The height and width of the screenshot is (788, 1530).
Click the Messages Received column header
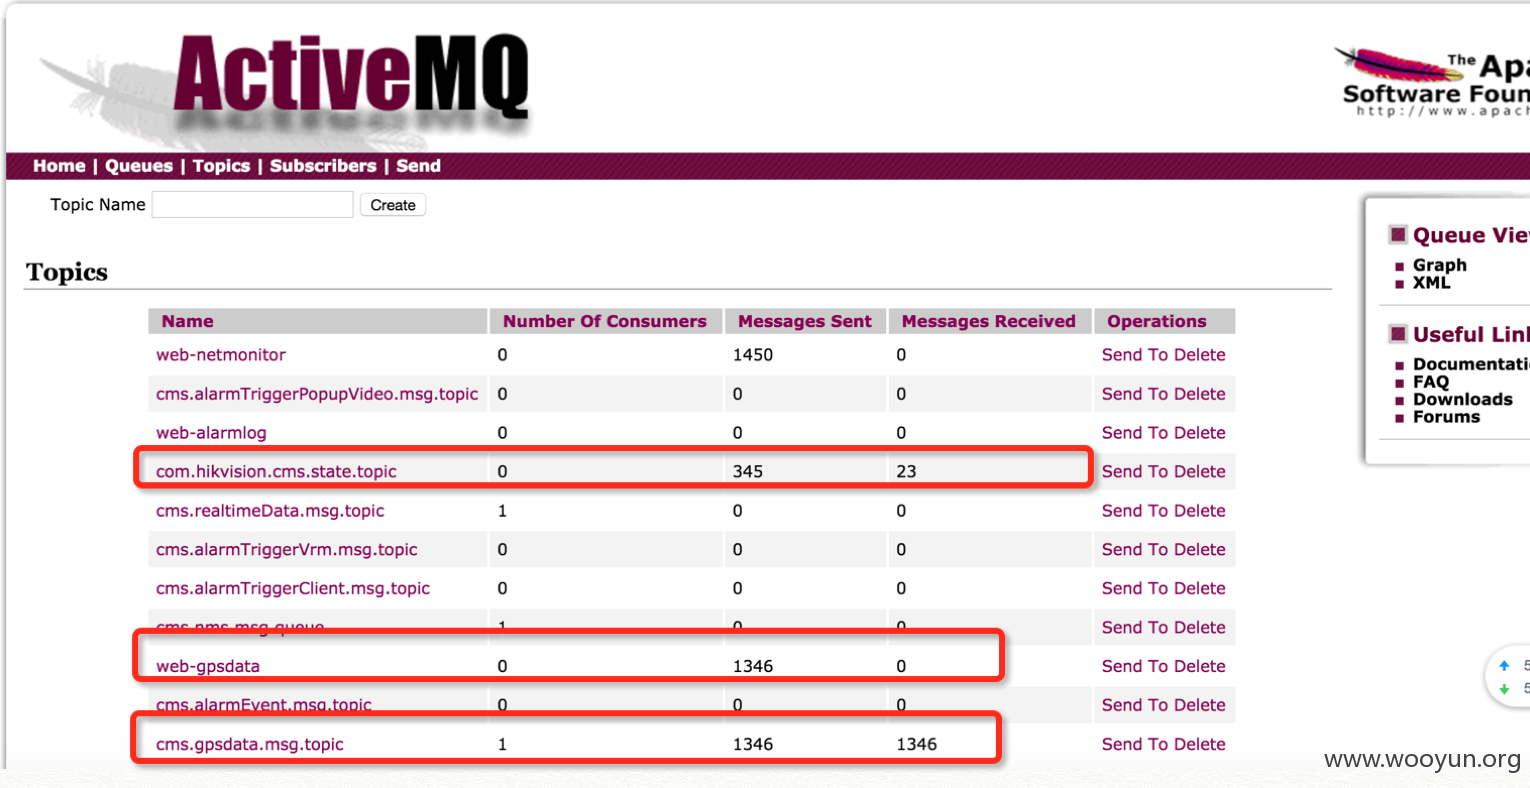(989, 321)
